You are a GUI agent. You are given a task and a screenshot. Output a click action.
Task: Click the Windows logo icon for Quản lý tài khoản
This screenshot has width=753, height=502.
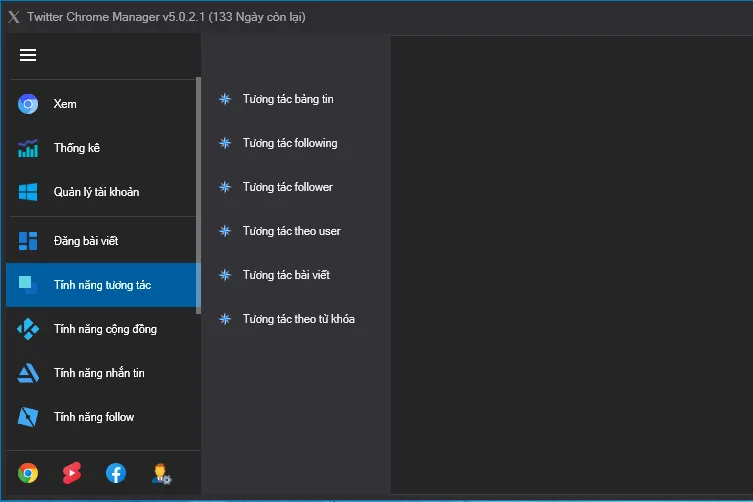(28, 192)
